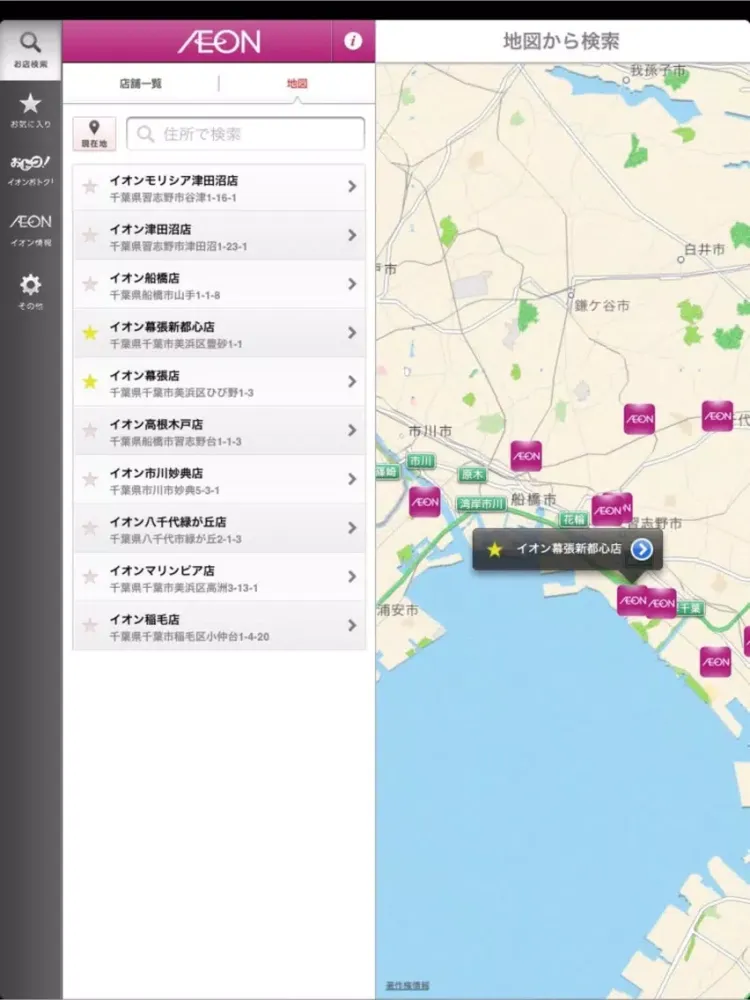Favorite イオン船橋店 with its star
The image size is (750, 1000).
pyautogui.click(x=91, y=284)
